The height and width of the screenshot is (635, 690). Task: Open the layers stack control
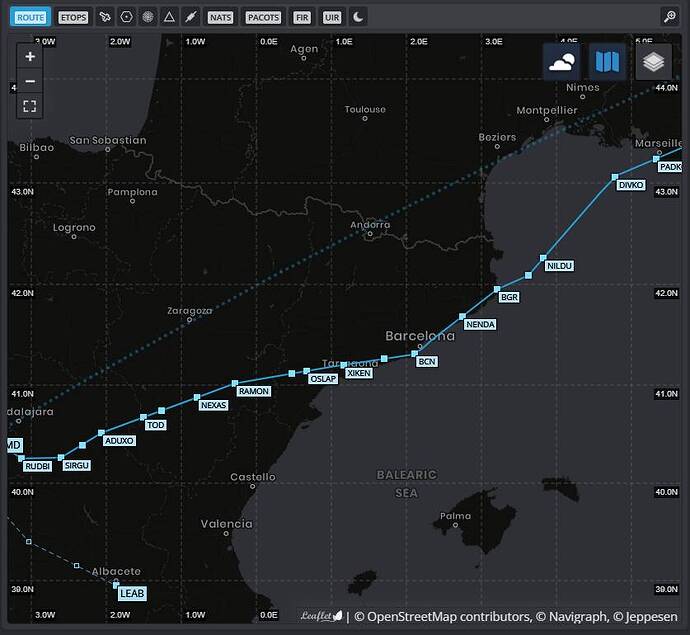pyautogui.click(x=653, y=62)
